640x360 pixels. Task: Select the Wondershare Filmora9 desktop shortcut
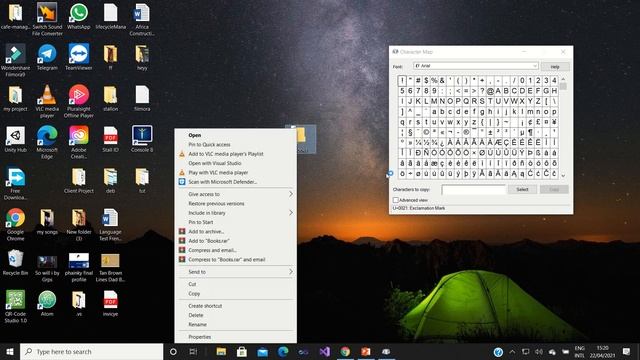tap(16, 60)
